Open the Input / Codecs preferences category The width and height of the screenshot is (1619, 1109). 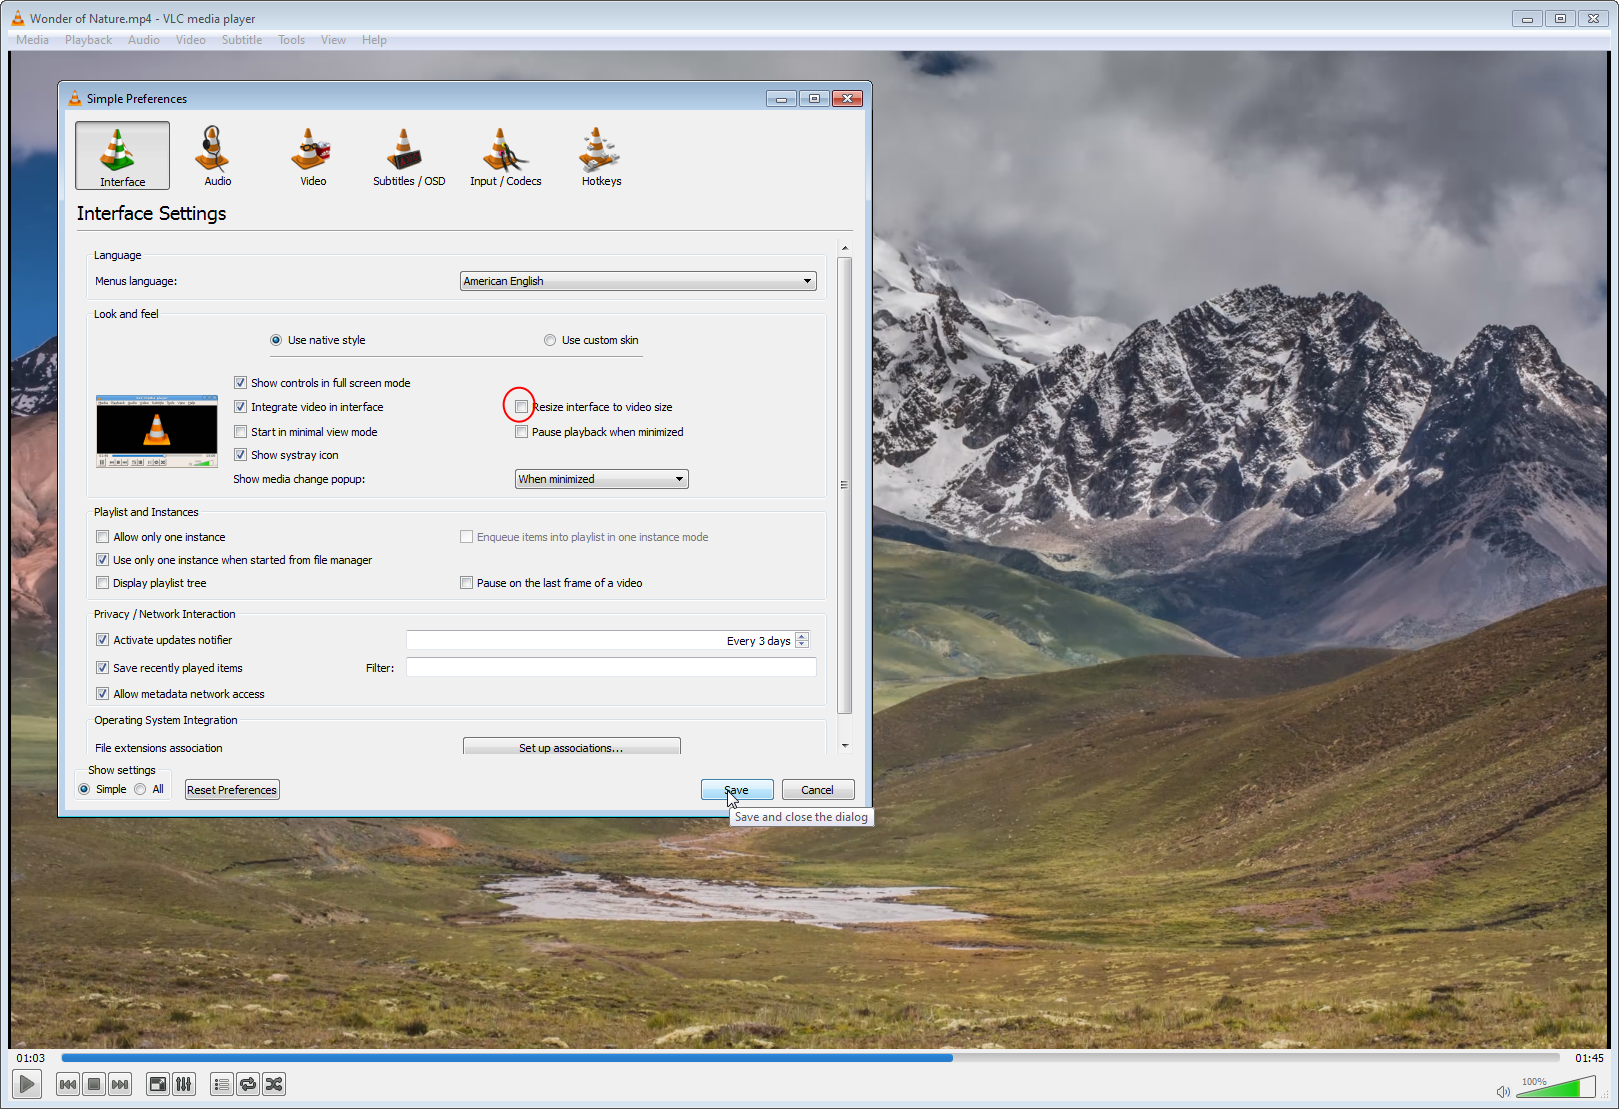pos(505,156)
